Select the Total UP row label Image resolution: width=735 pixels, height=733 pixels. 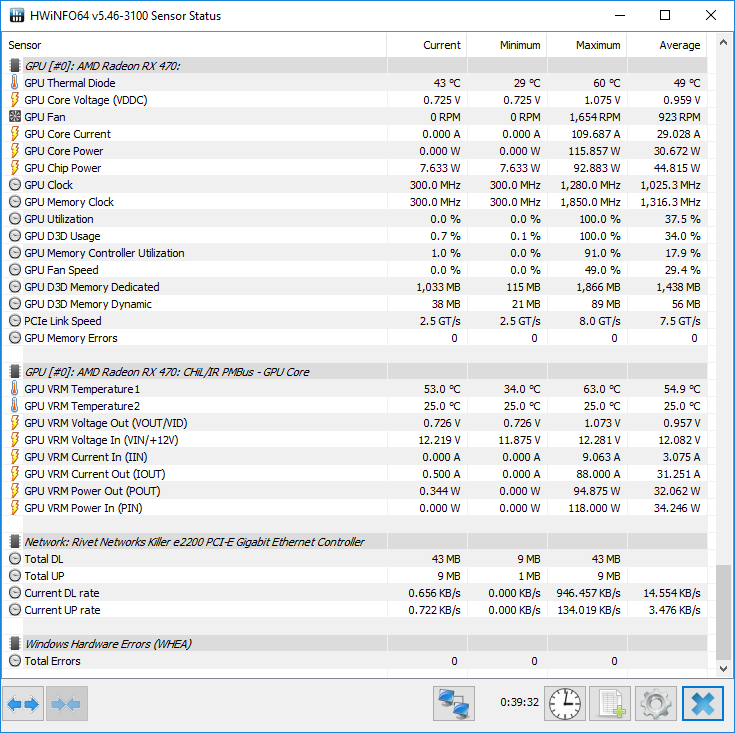45,576
